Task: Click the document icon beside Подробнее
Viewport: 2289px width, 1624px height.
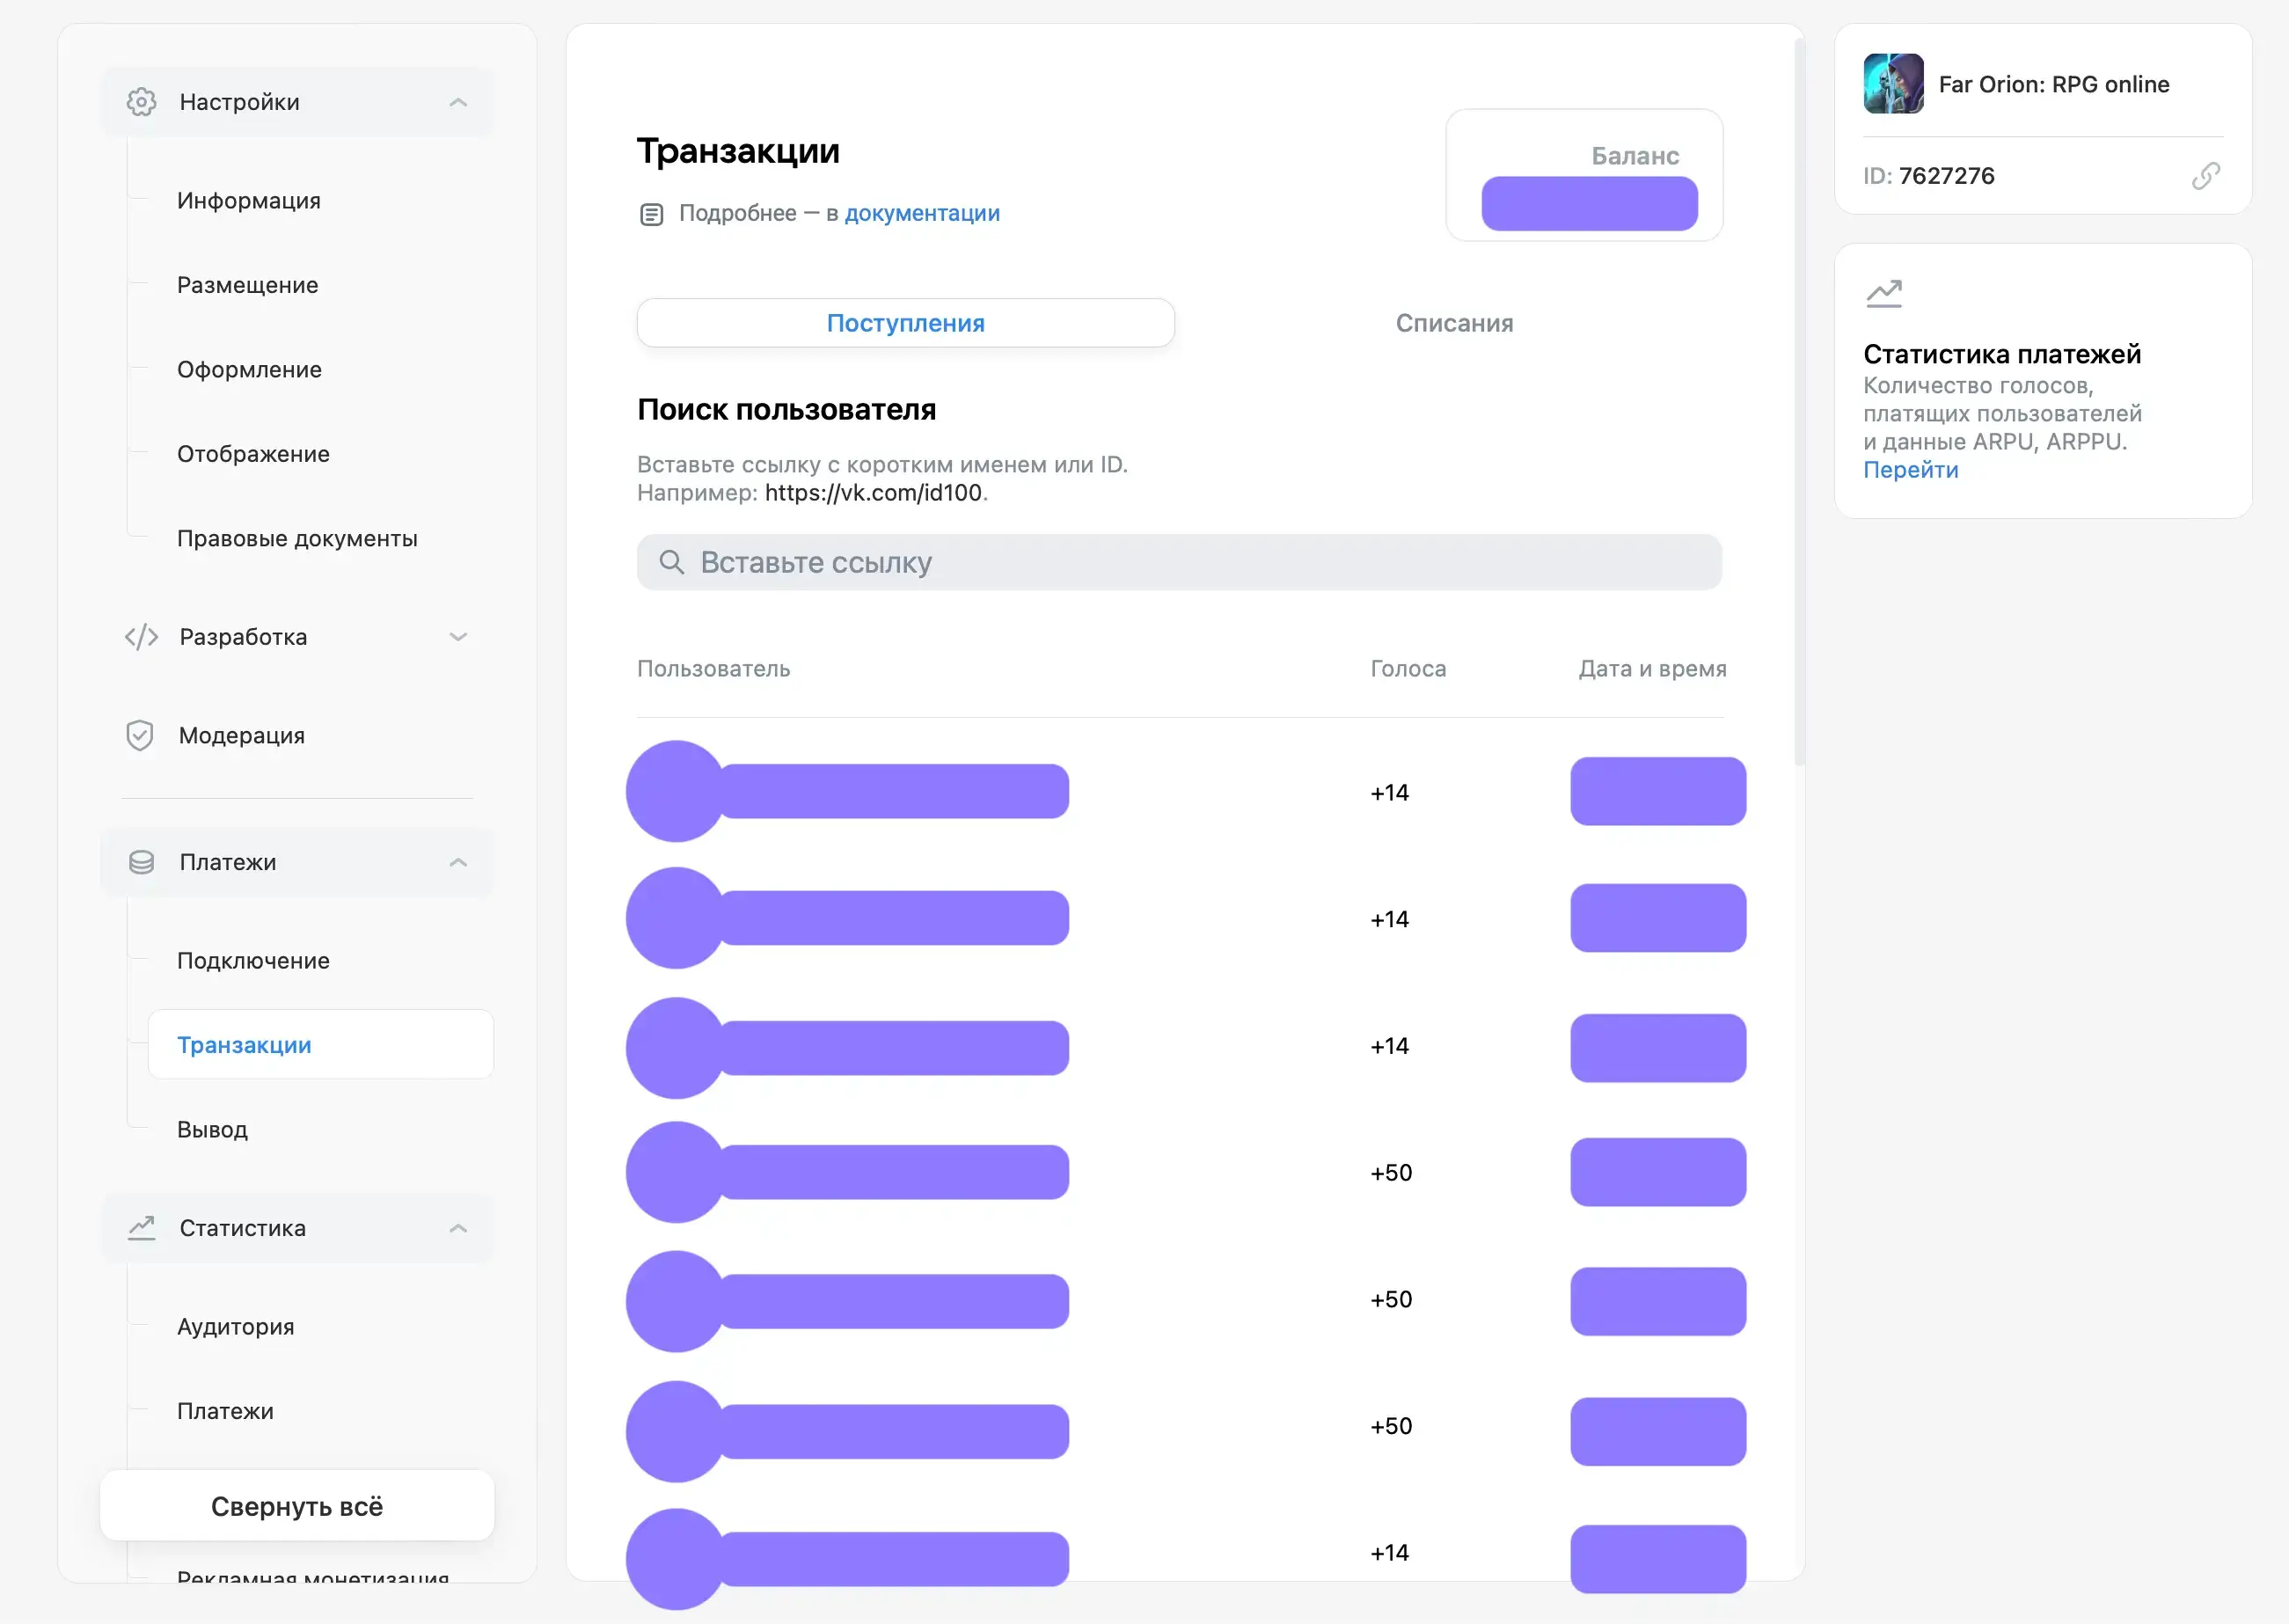Action: pos(651,214)
